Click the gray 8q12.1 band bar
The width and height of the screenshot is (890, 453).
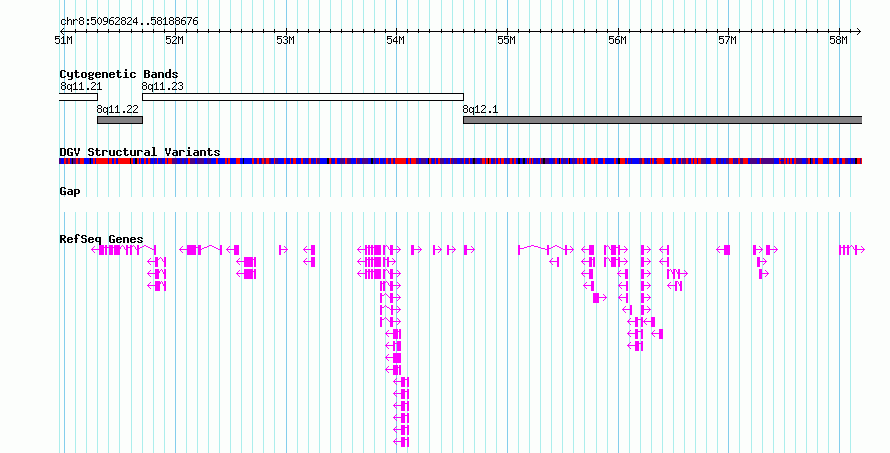[x=662, y=120]
